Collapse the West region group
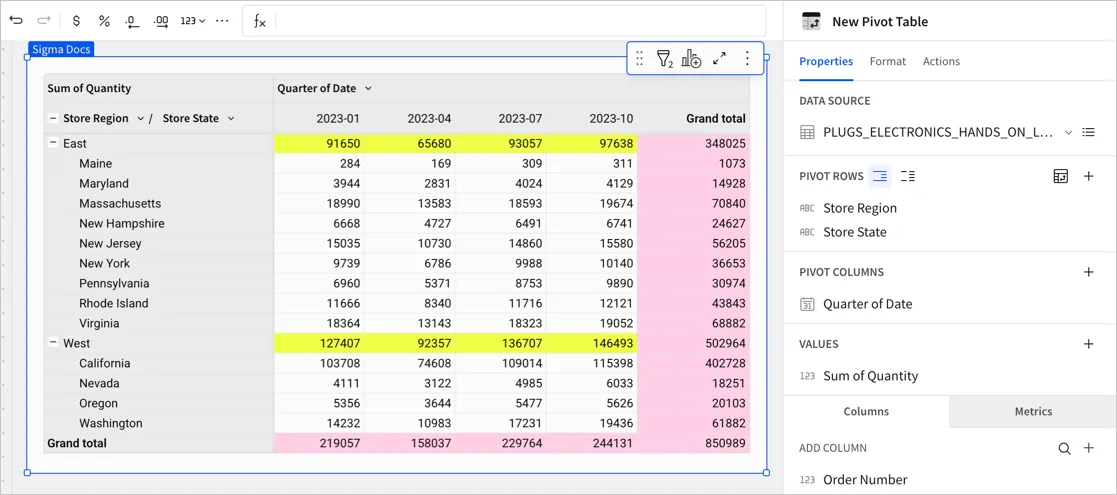 53,343
